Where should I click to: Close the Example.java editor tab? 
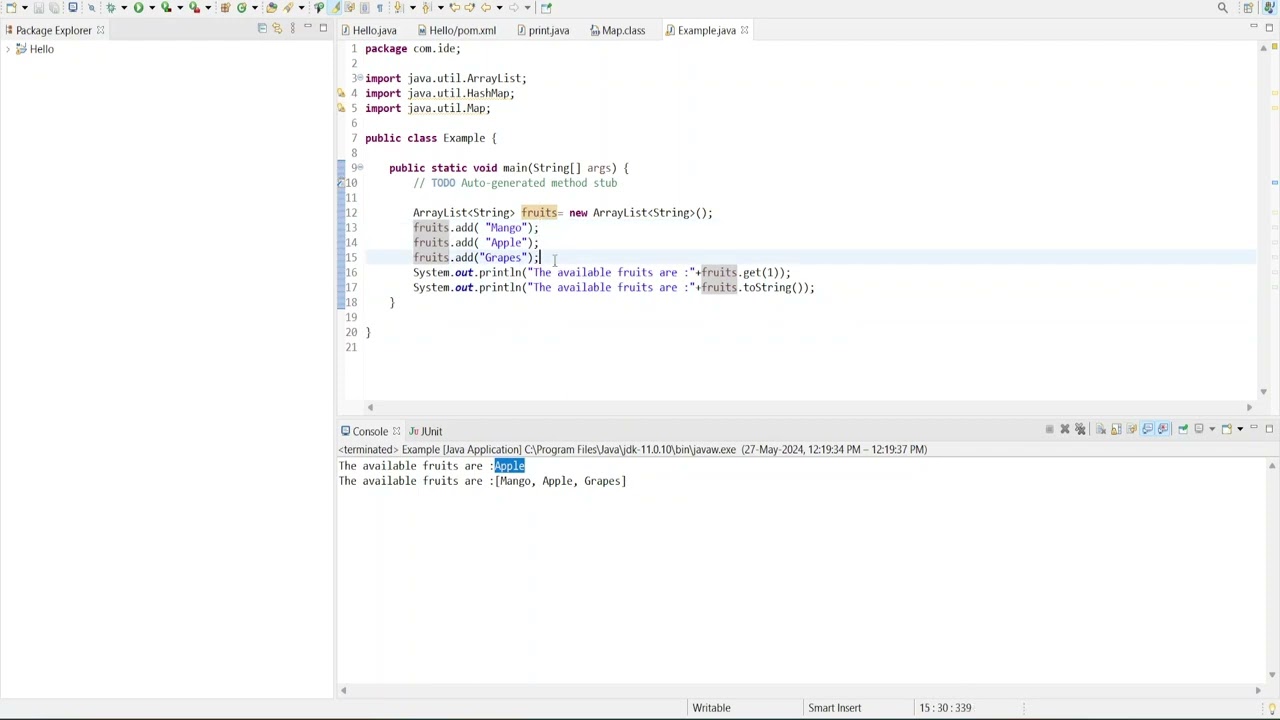pyautogui.click(x=744, y=30)
